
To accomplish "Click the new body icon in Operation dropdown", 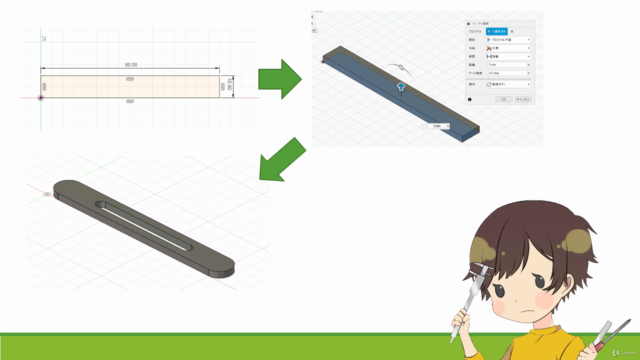I will click(x=489, y=84).
